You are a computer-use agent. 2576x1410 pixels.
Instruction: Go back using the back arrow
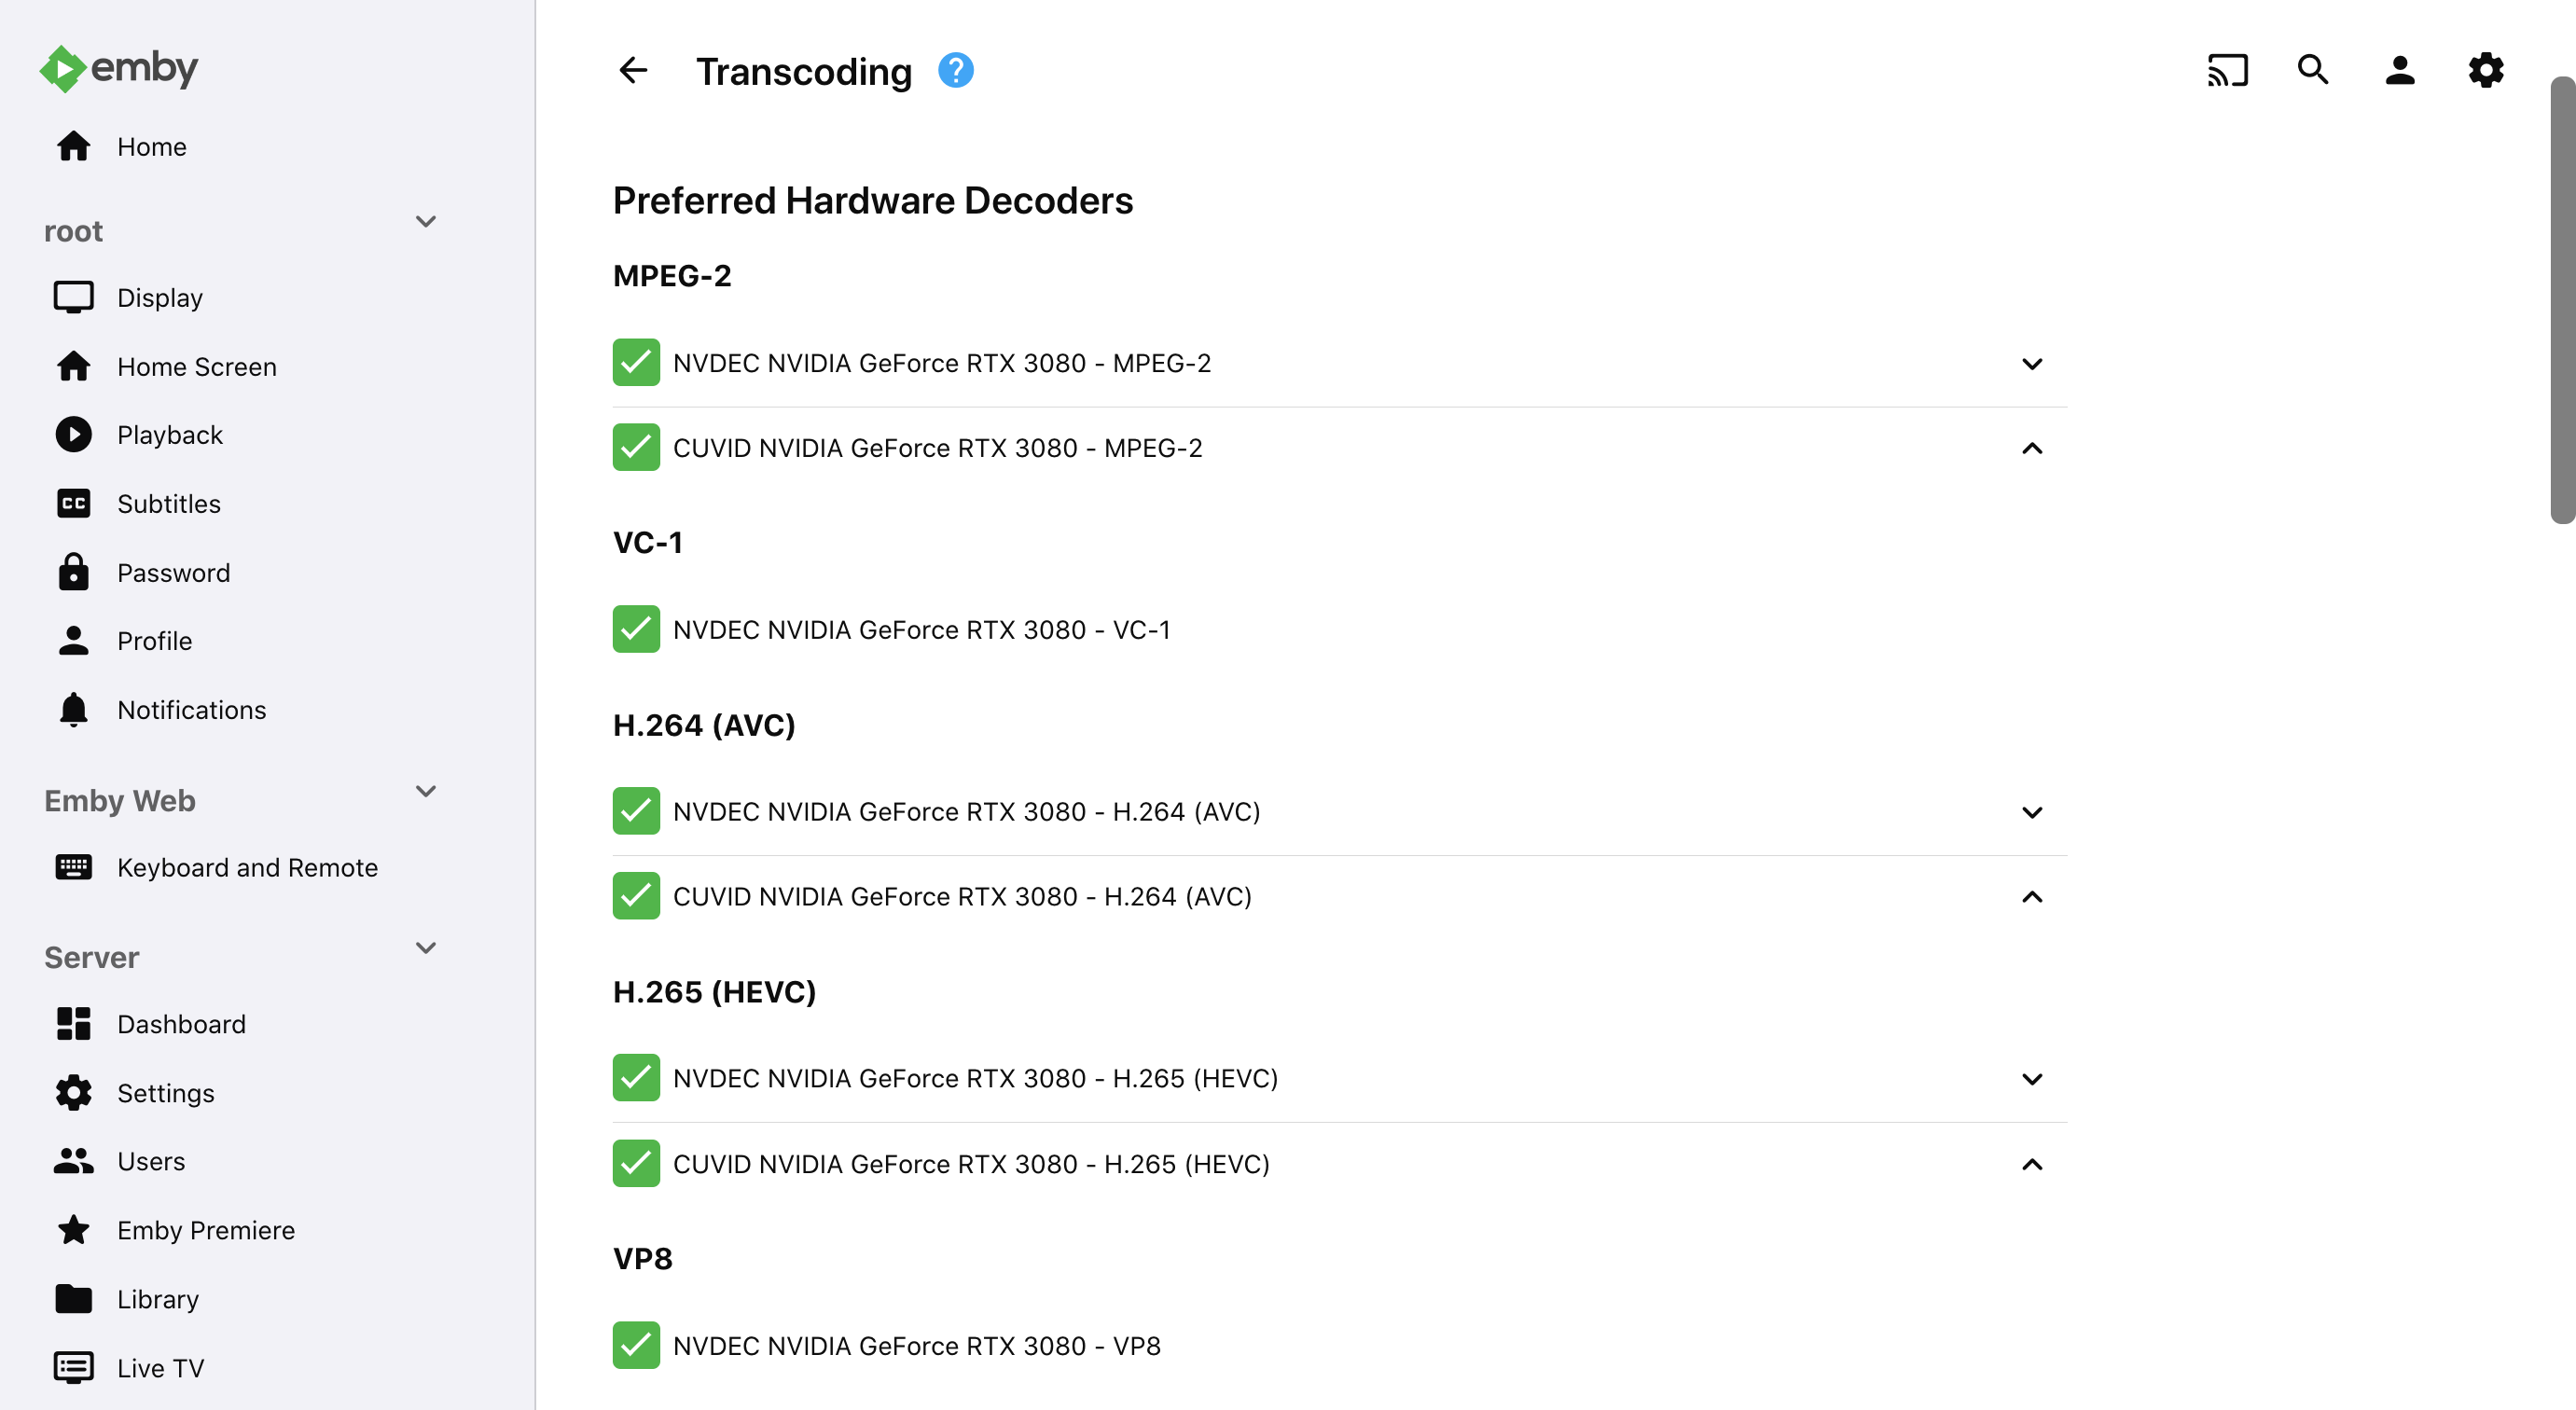(x=633, y=70)
